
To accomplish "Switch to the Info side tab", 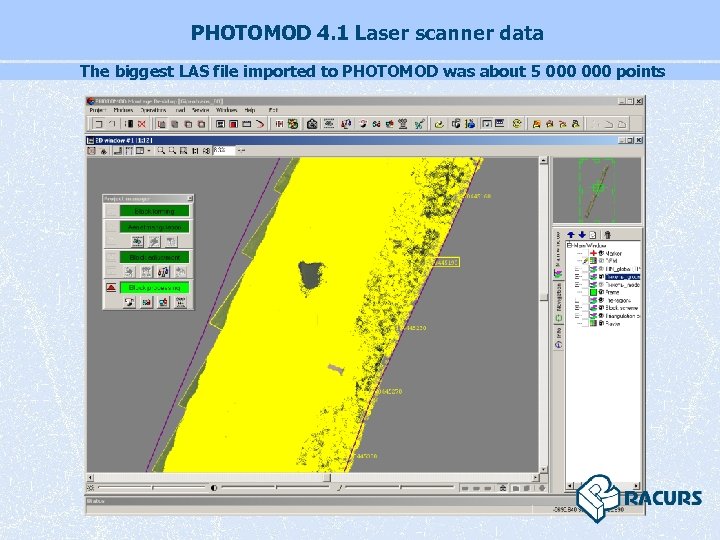I will 559,338.
